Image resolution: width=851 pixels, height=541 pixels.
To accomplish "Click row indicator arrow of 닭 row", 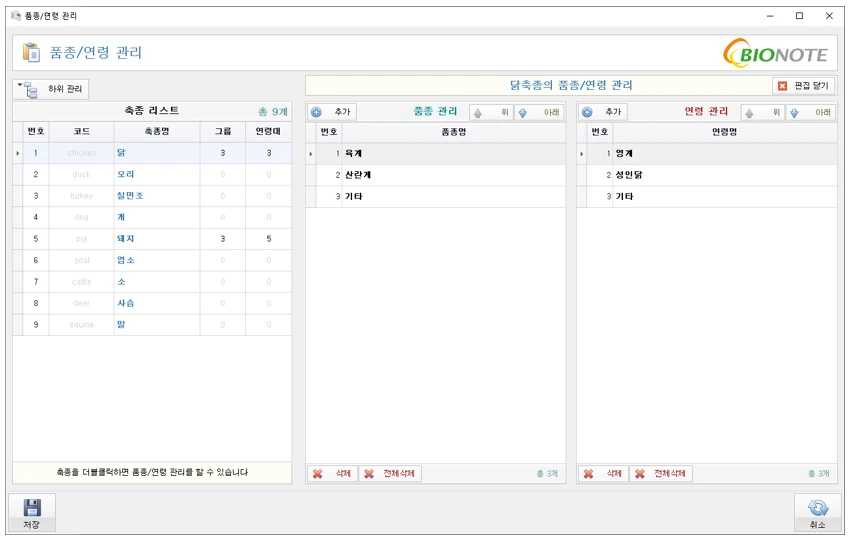I will pos(18,154).
